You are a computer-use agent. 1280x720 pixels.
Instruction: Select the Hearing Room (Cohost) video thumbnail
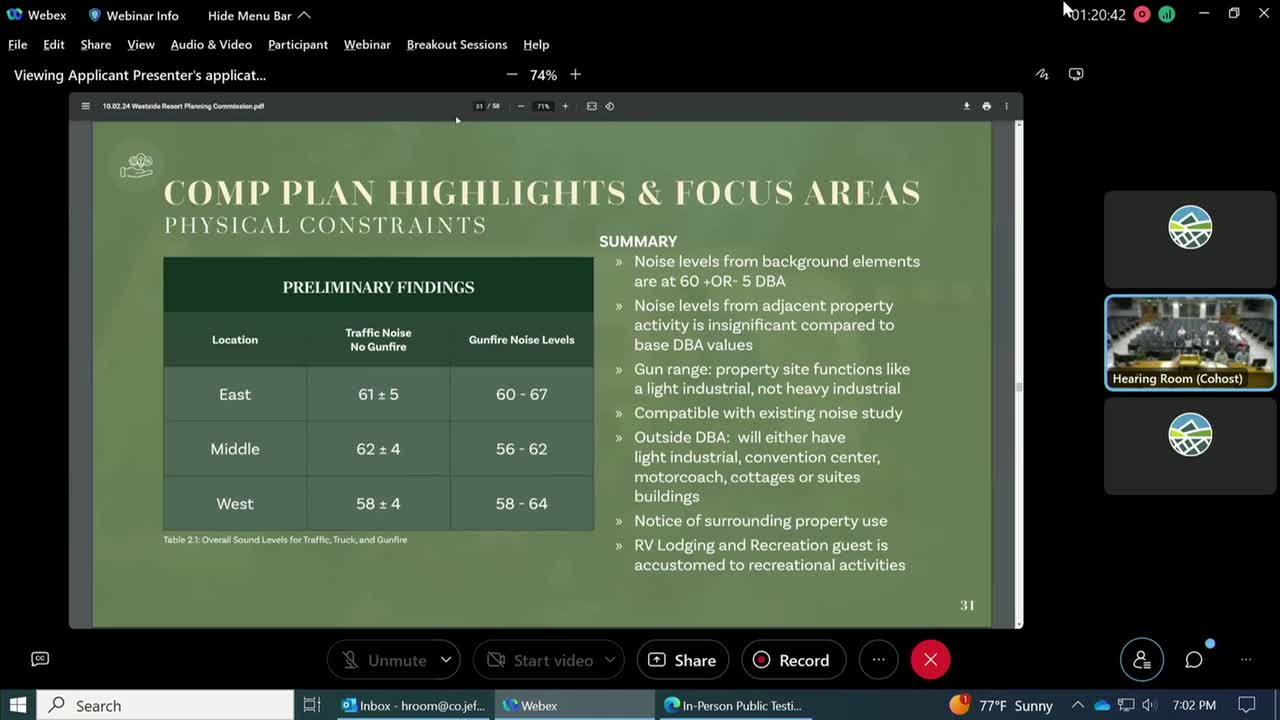click(x=1190, y=342)
